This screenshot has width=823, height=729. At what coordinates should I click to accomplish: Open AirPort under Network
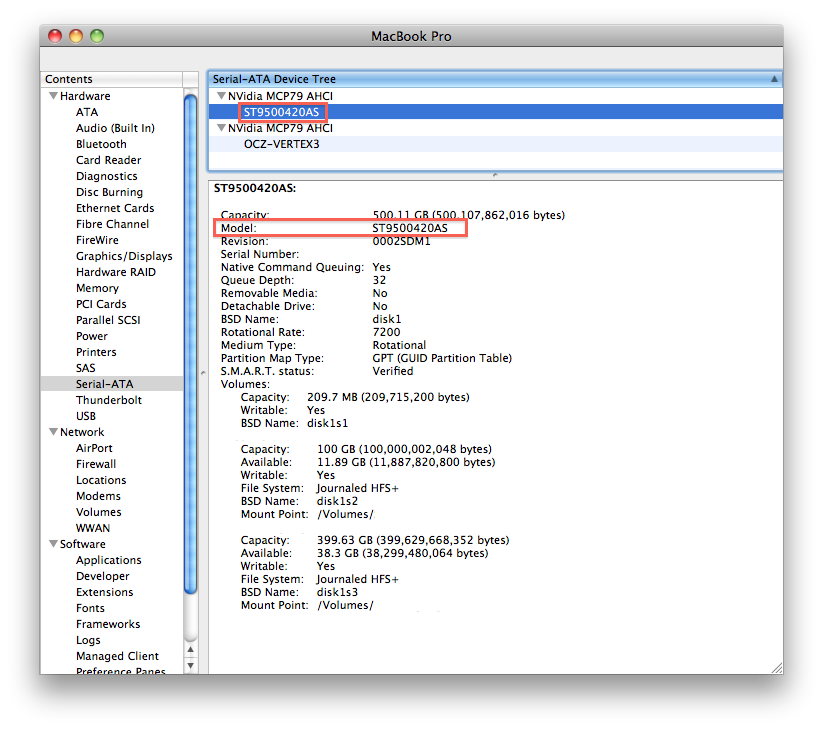[94, 448]
